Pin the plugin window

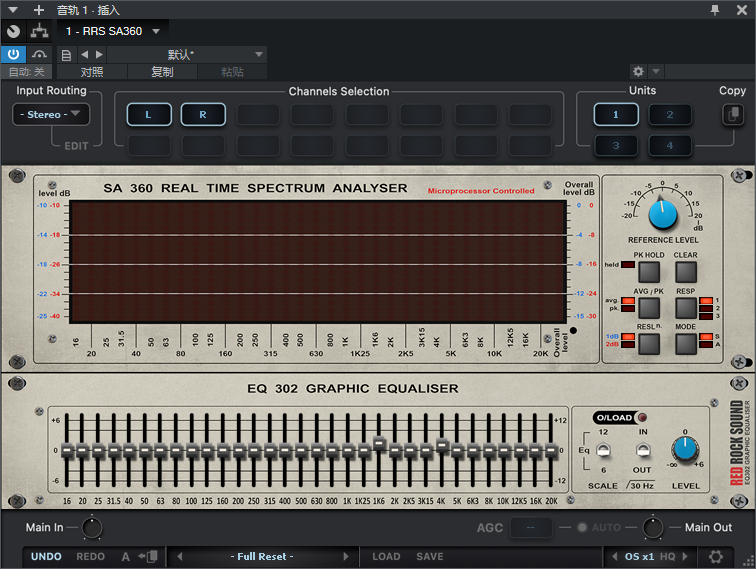715,9
